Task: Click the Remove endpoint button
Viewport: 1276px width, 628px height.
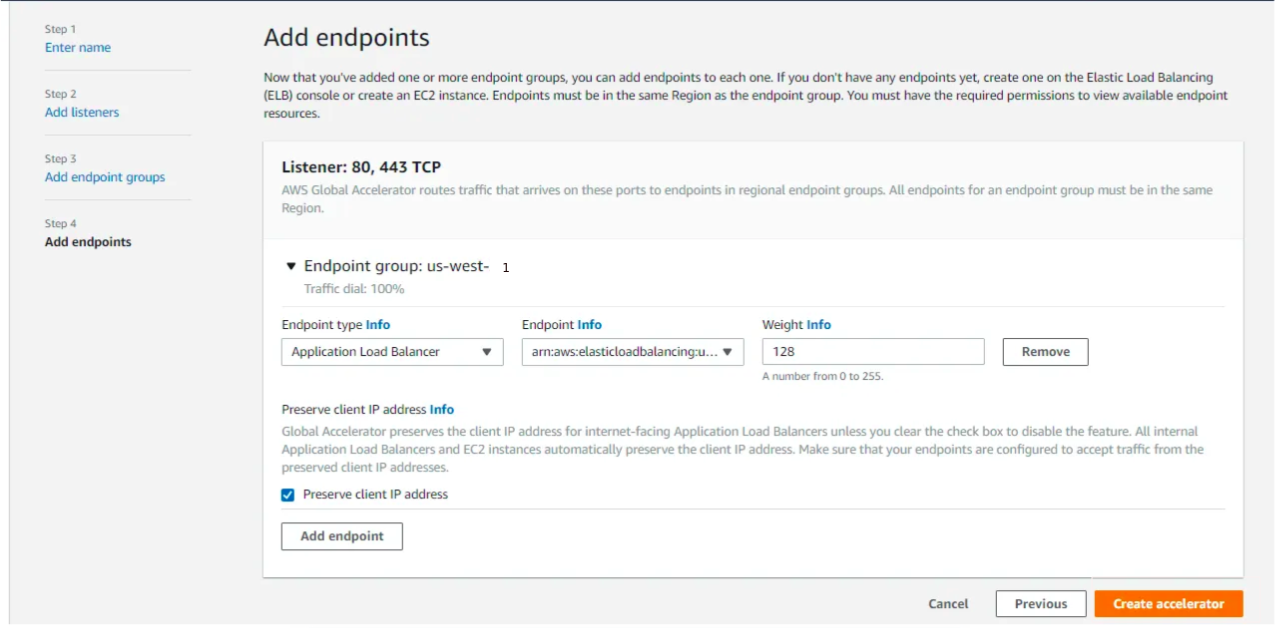Action: coord(1045,352)
